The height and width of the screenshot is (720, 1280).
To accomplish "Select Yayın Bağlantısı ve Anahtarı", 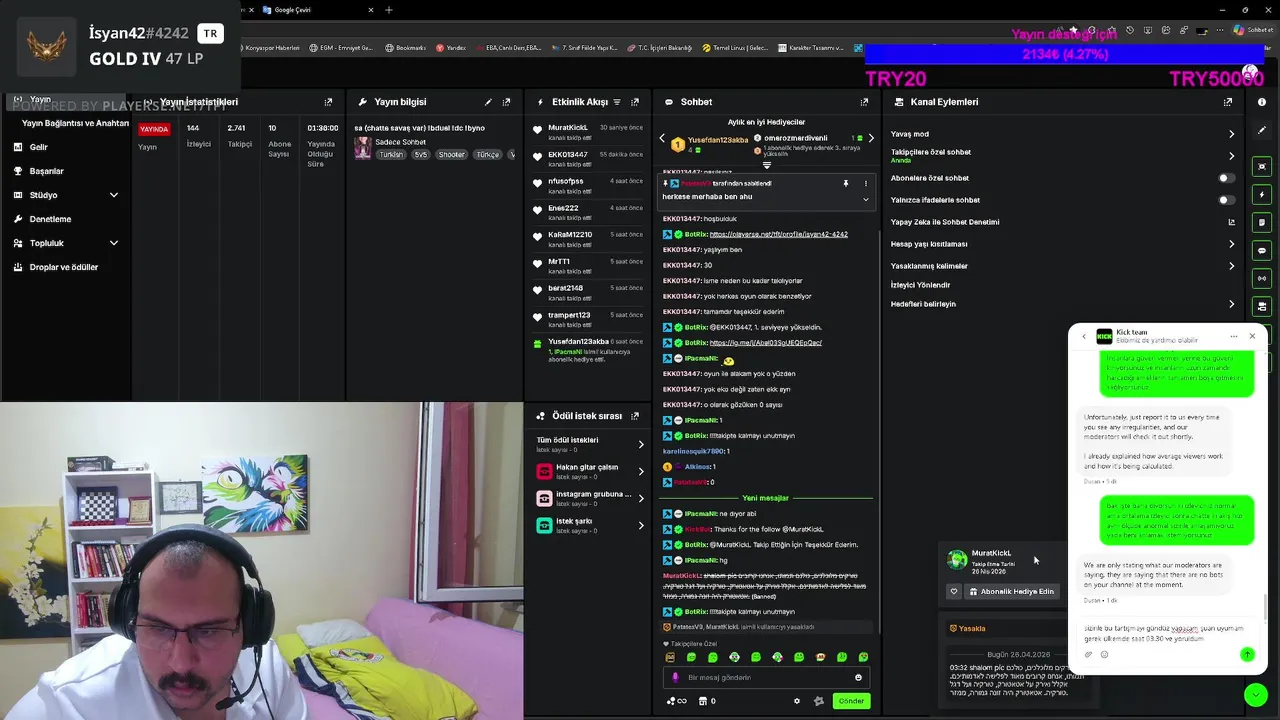I will click(75, 123).
